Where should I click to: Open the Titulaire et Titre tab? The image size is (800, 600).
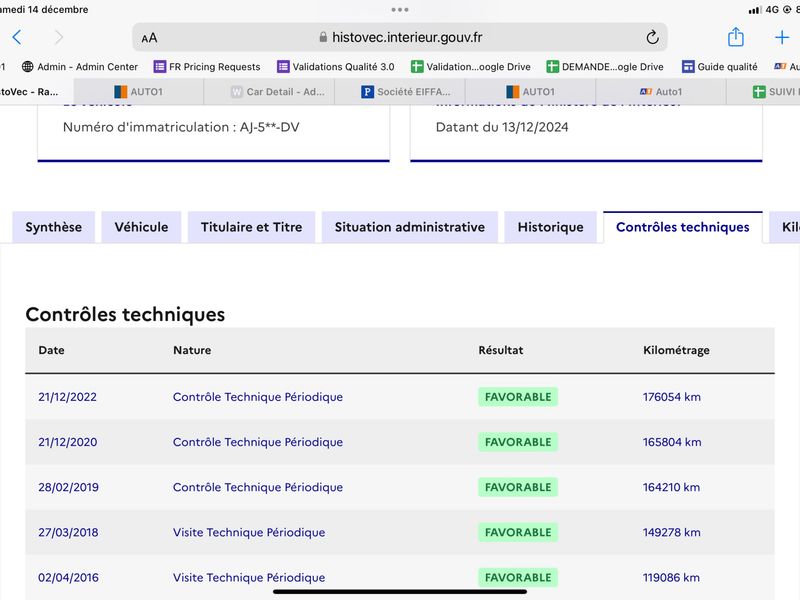(252, 227)
